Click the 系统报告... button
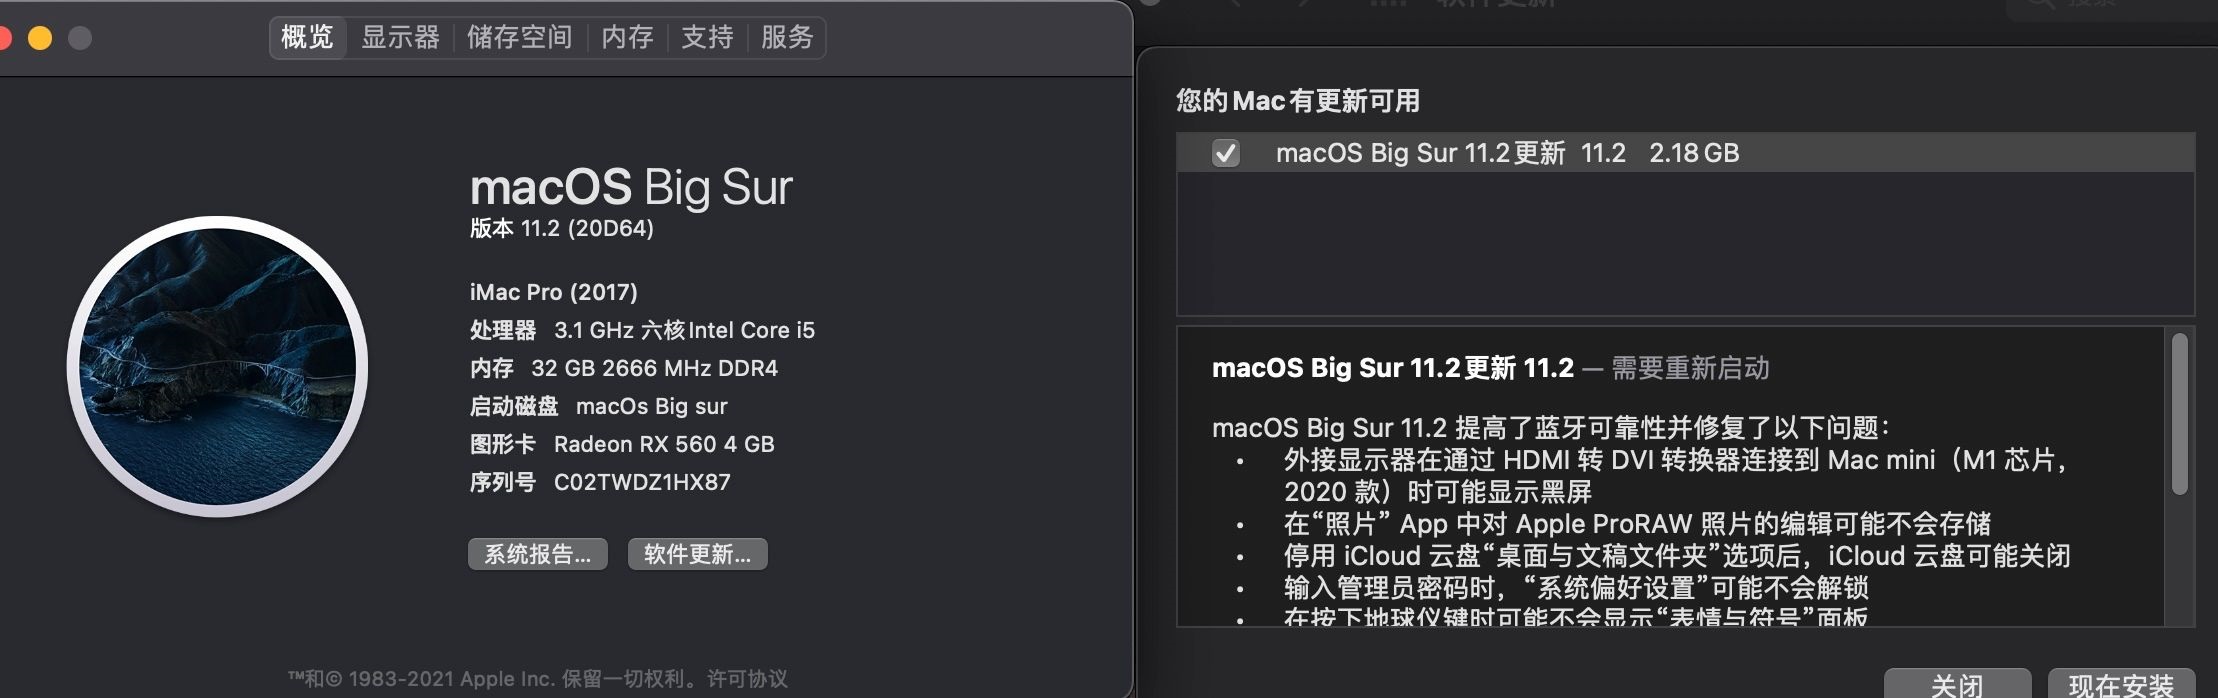Viewport: 2218px width, 698px height. 538,554
